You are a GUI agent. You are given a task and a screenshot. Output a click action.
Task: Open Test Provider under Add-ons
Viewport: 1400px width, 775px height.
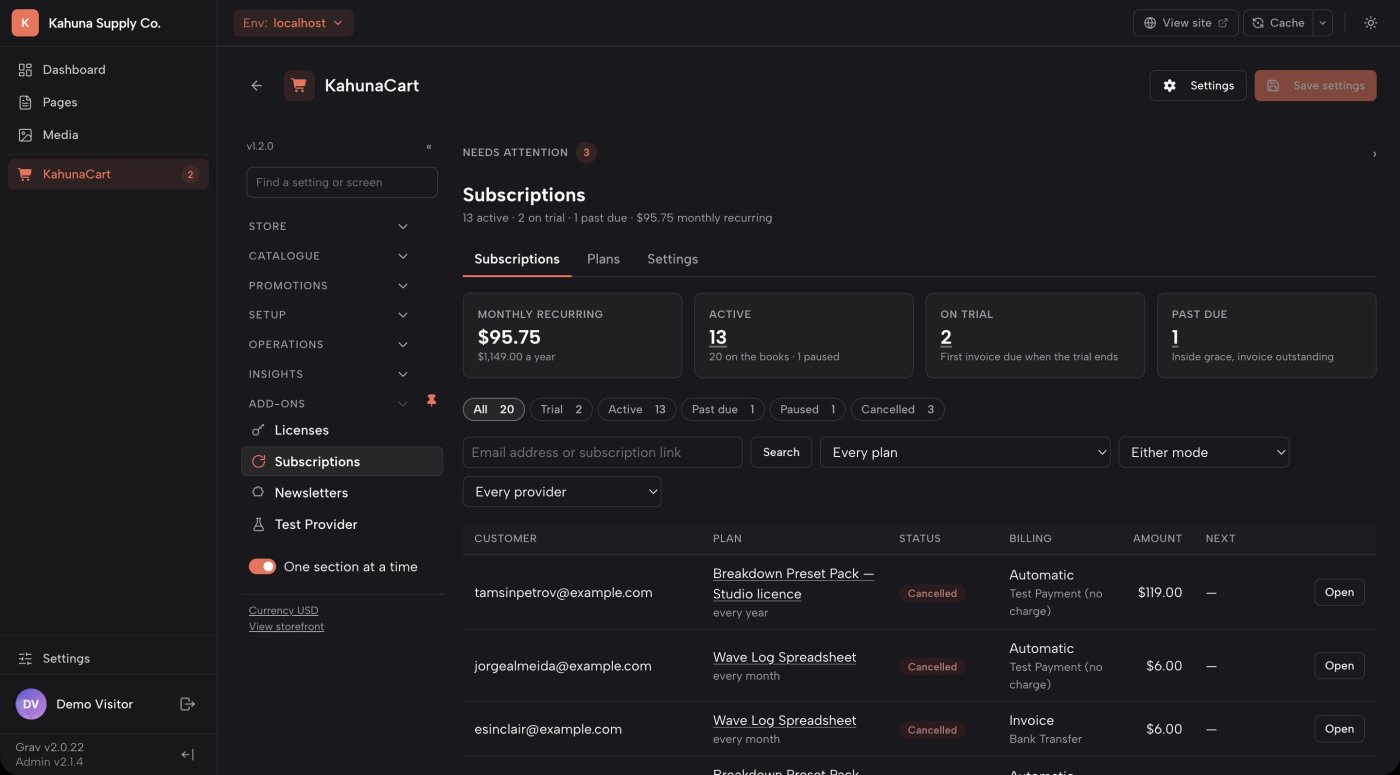(342, 524)
